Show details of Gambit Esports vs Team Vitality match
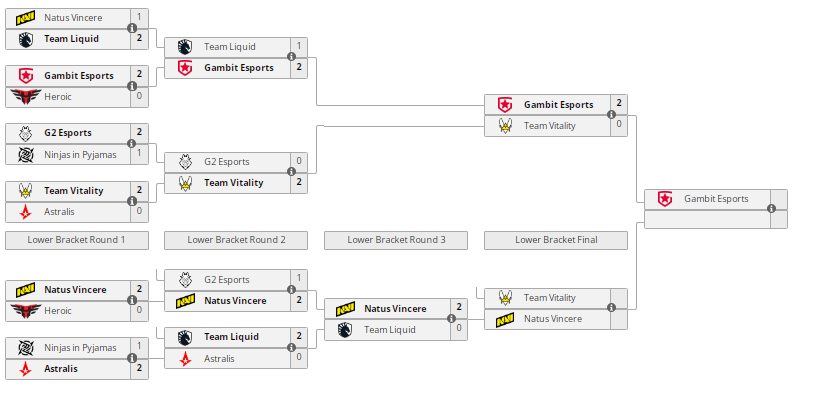The image size is (819, 400). pyautogui.click(x=612, y=115)
